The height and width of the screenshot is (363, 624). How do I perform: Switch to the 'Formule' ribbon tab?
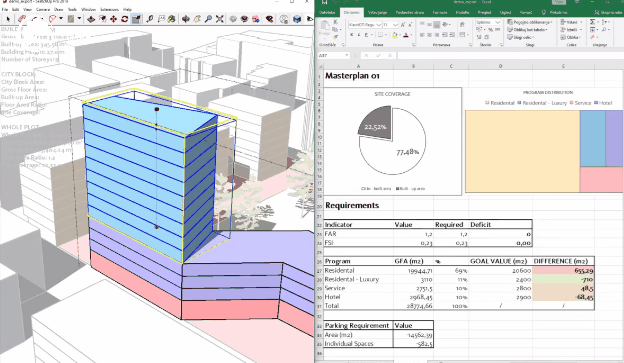[x=440, y=12]
